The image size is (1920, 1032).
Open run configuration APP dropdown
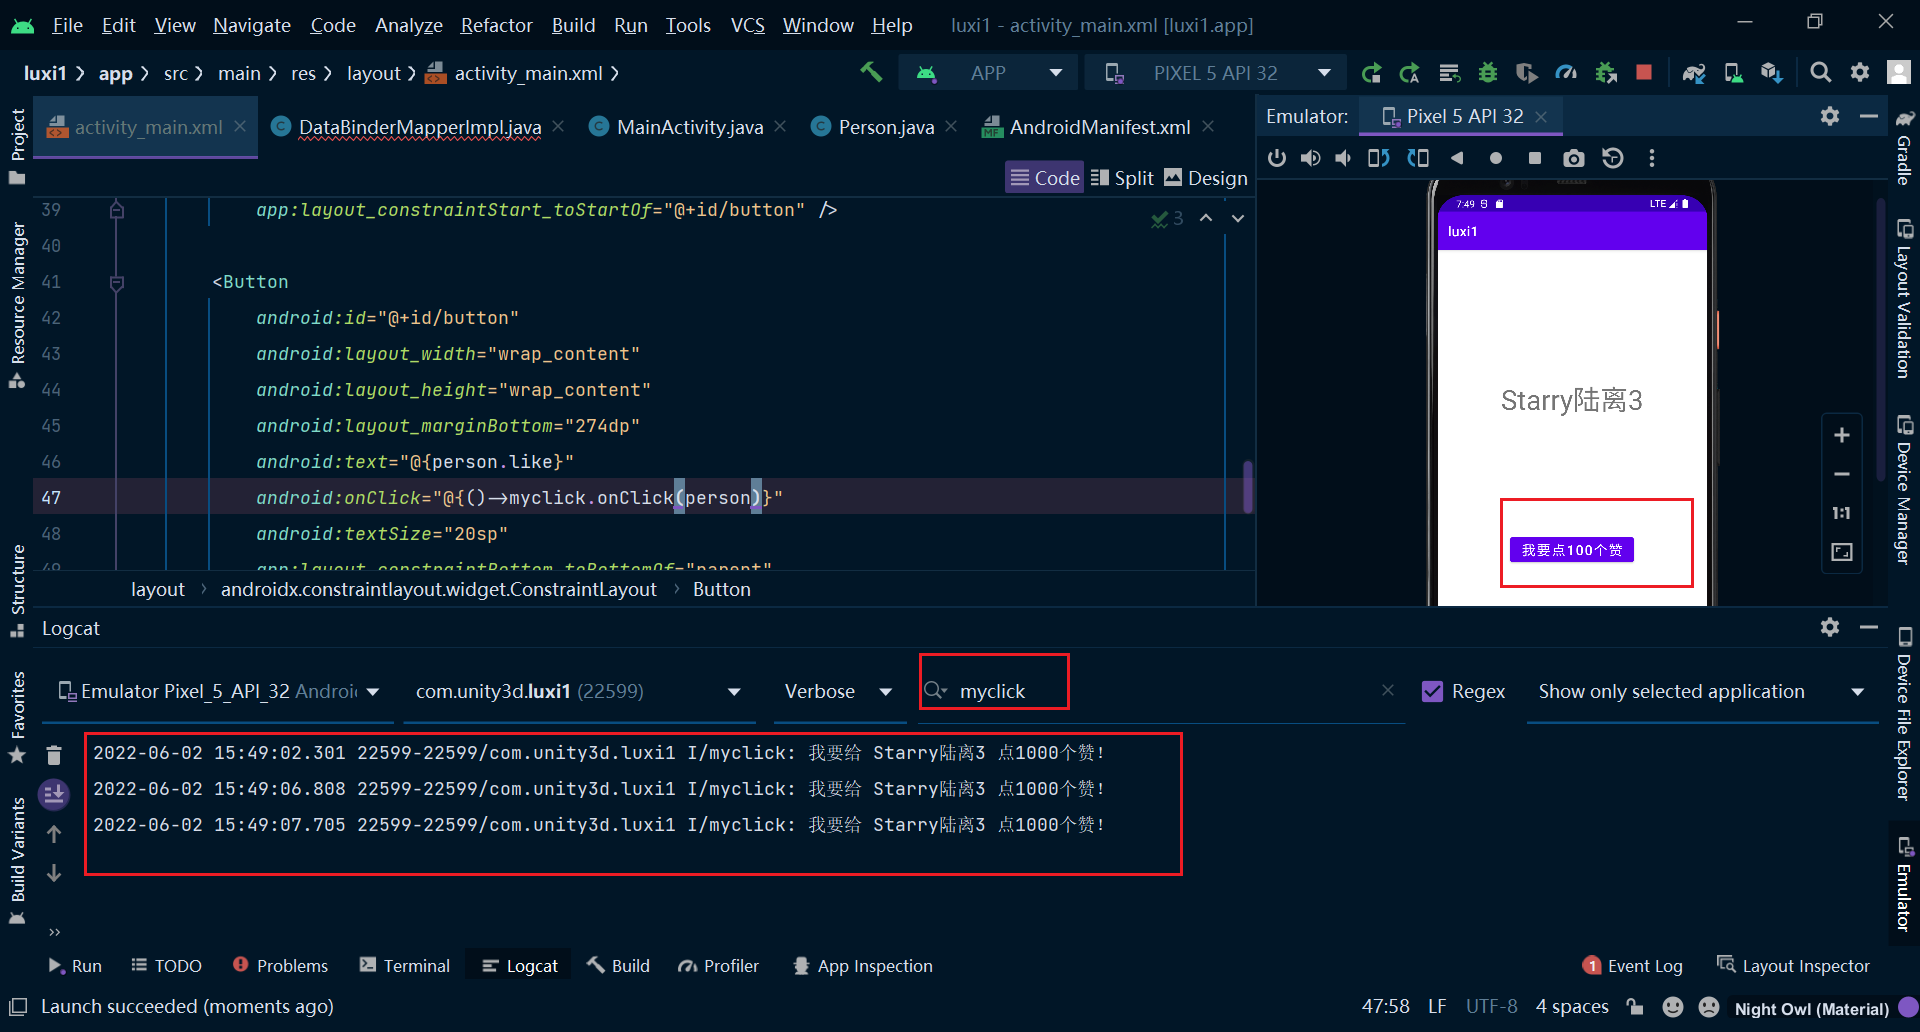point(988,73)
